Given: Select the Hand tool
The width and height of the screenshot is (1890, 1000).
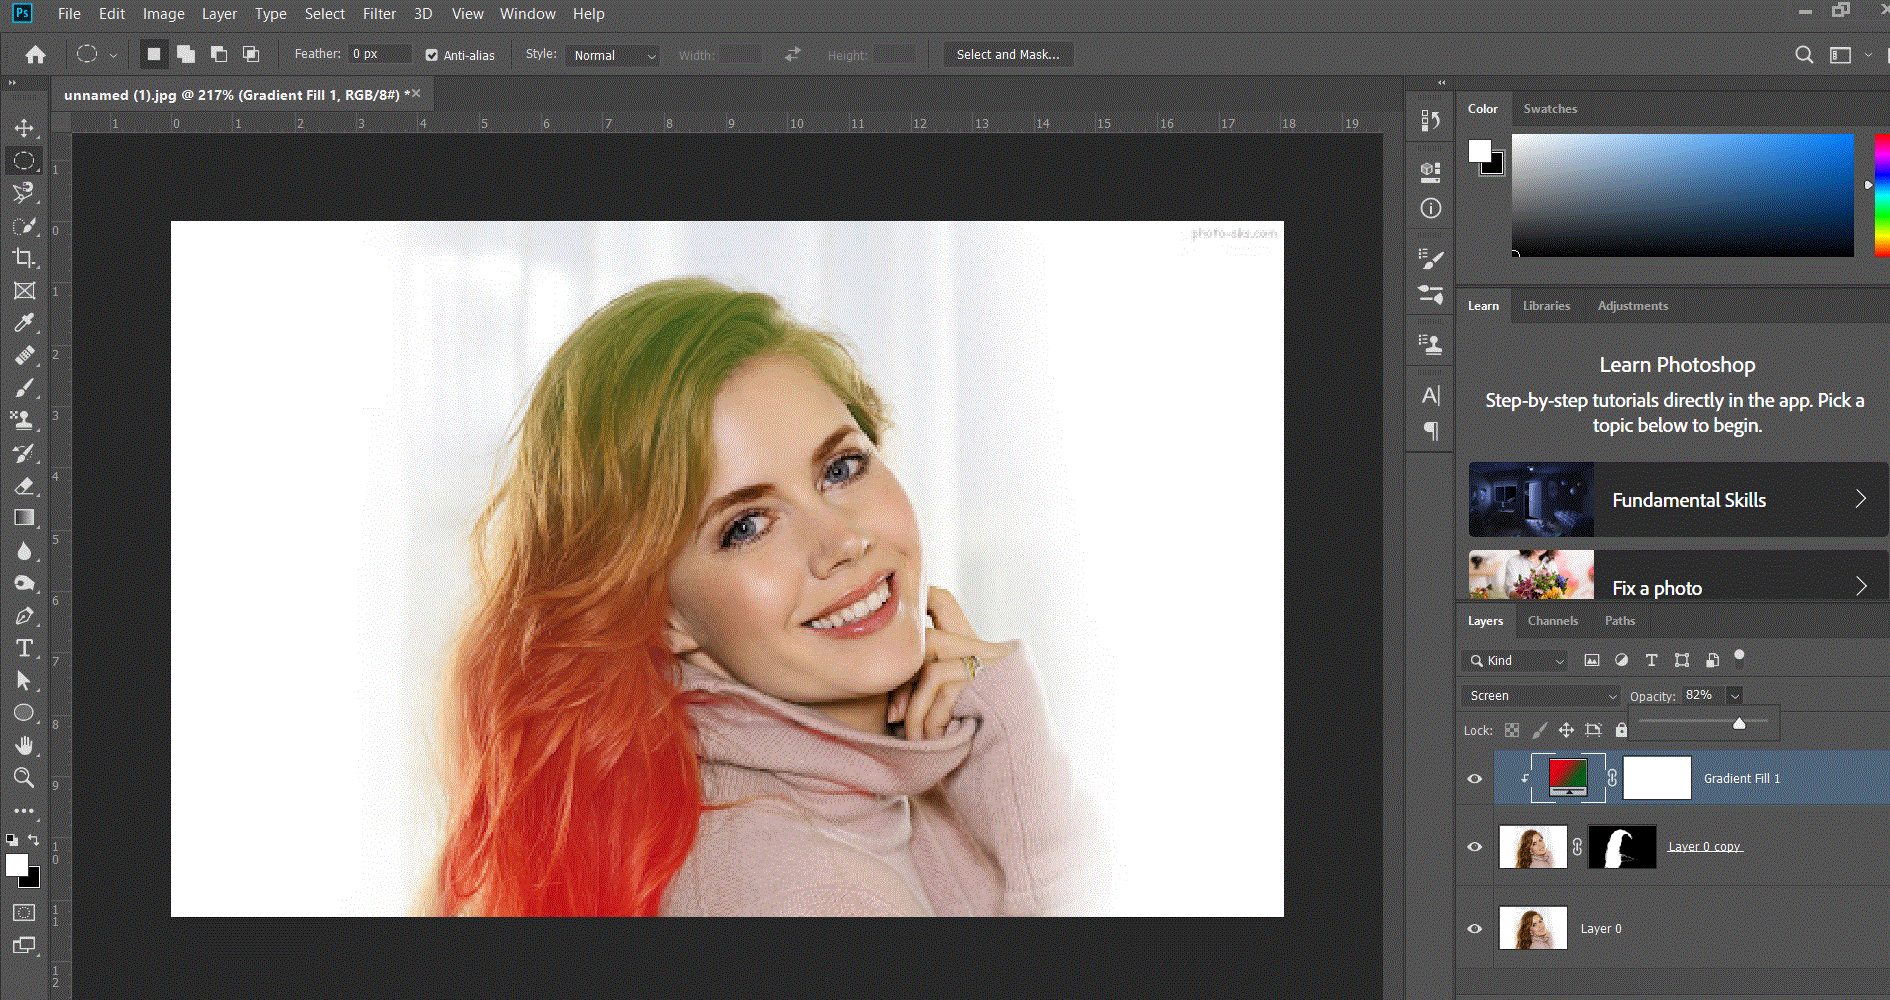Looking at the screenshot, I should pyautogui.click(x=24, y=745).
